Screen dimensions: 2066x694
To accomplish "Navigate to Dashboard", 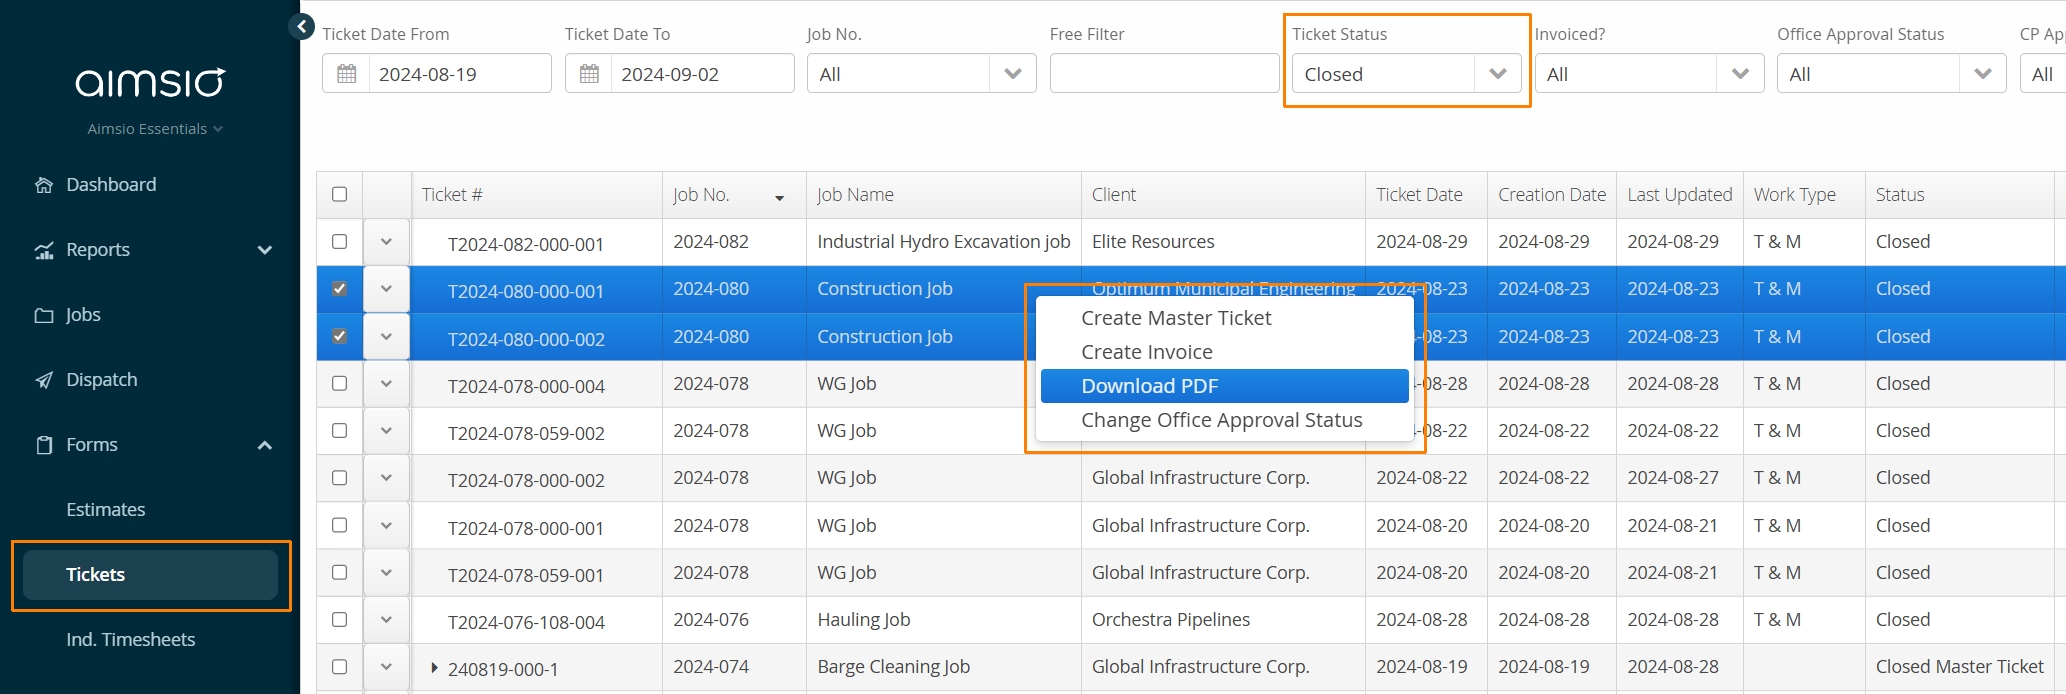I will pos(111,185).
